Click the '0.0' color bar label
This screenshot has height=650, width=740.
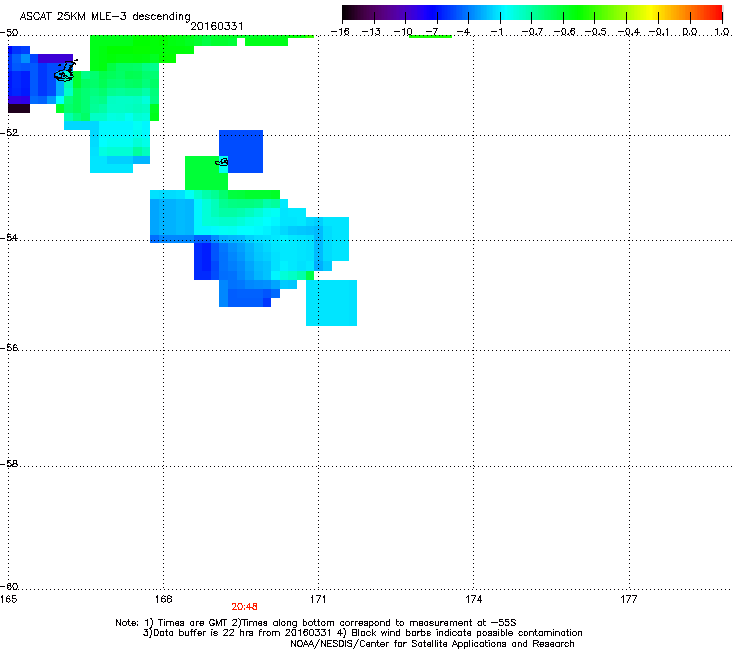click(690, 32)
